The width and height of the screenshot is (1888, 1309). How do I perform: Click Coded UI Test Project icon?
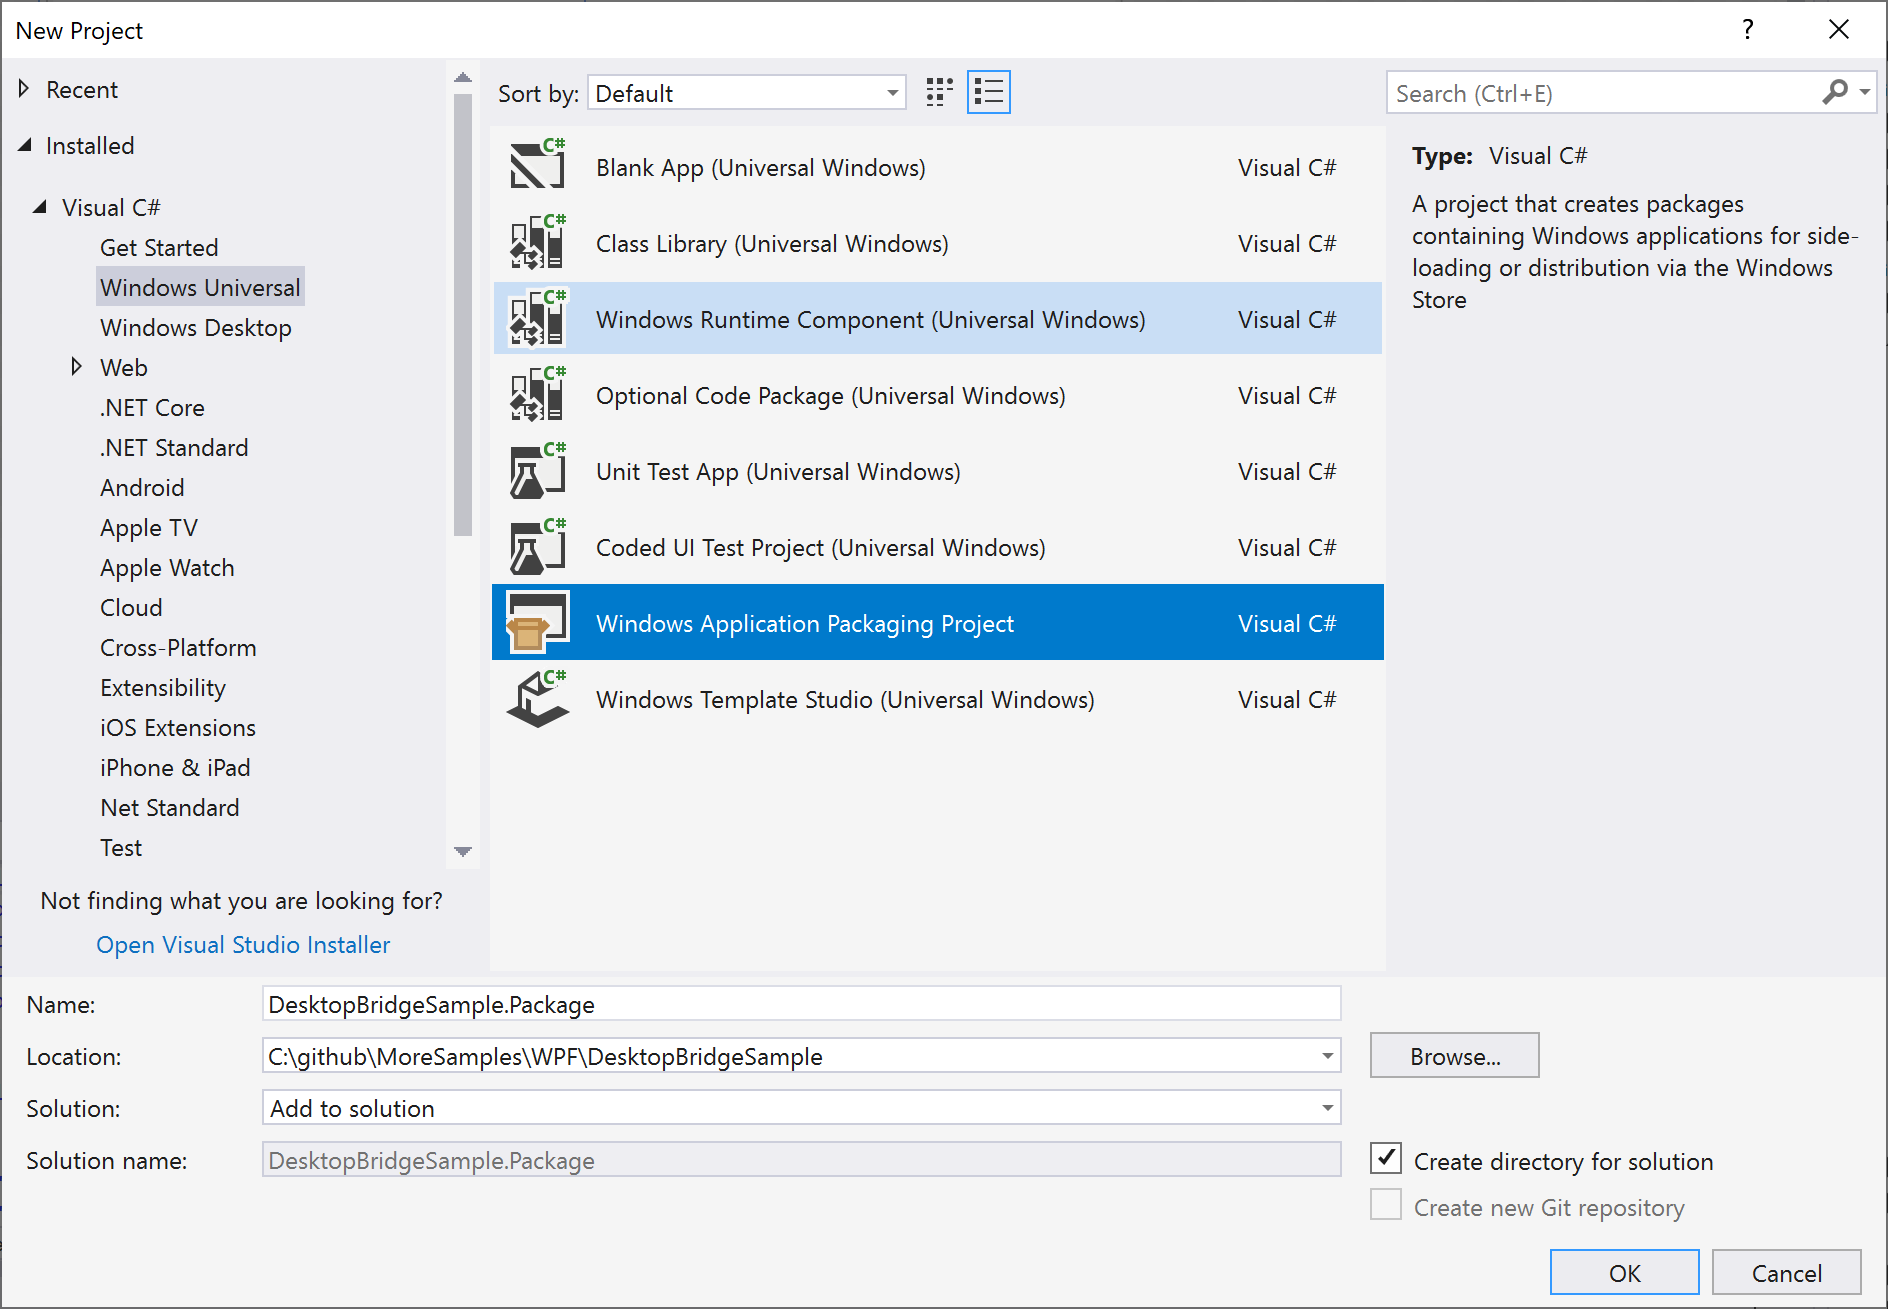(538, 546)
